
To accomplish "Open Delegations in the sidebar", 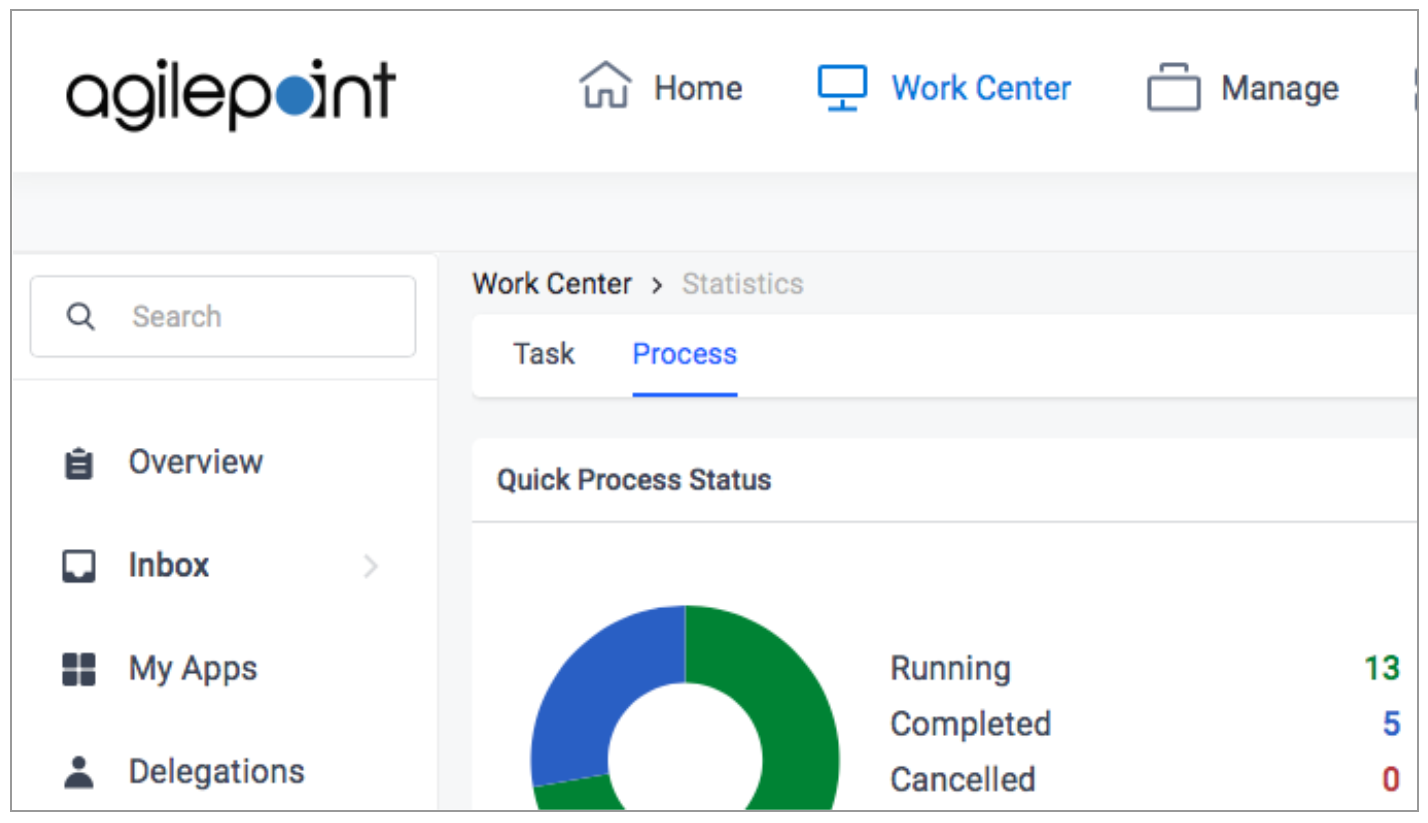I will [x=216, y=771].
